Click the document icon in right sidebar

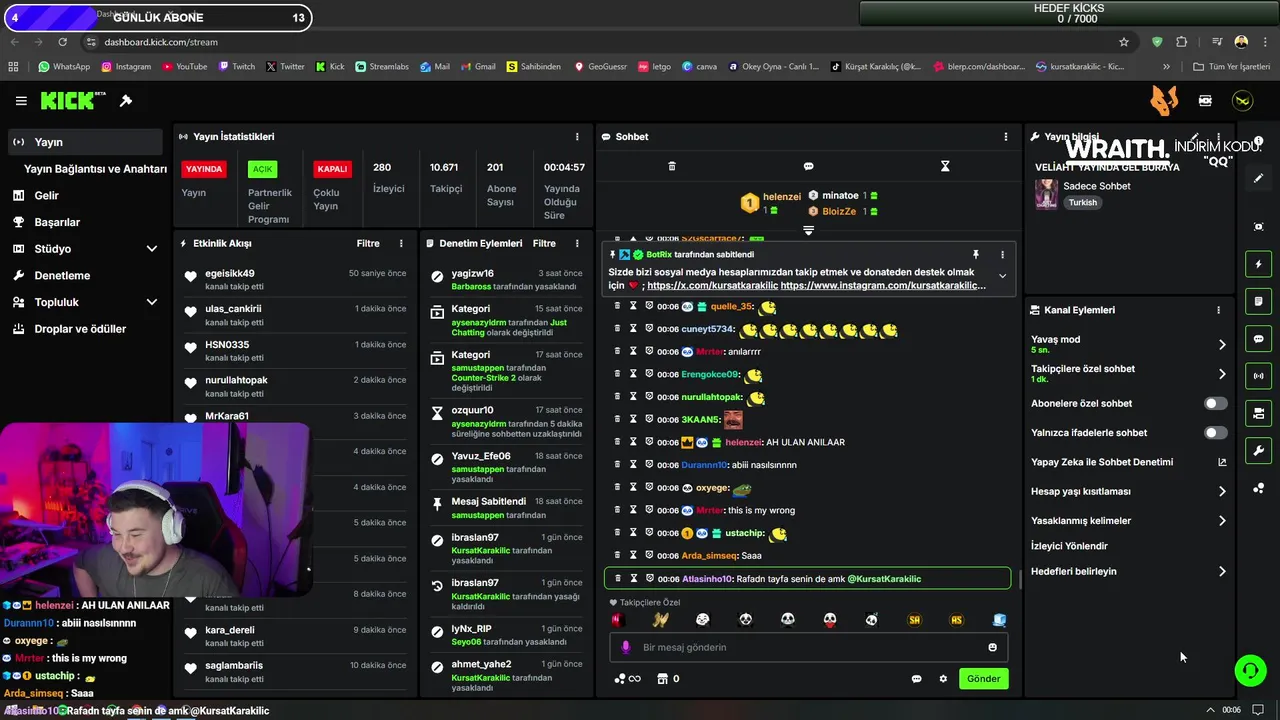1259,301
